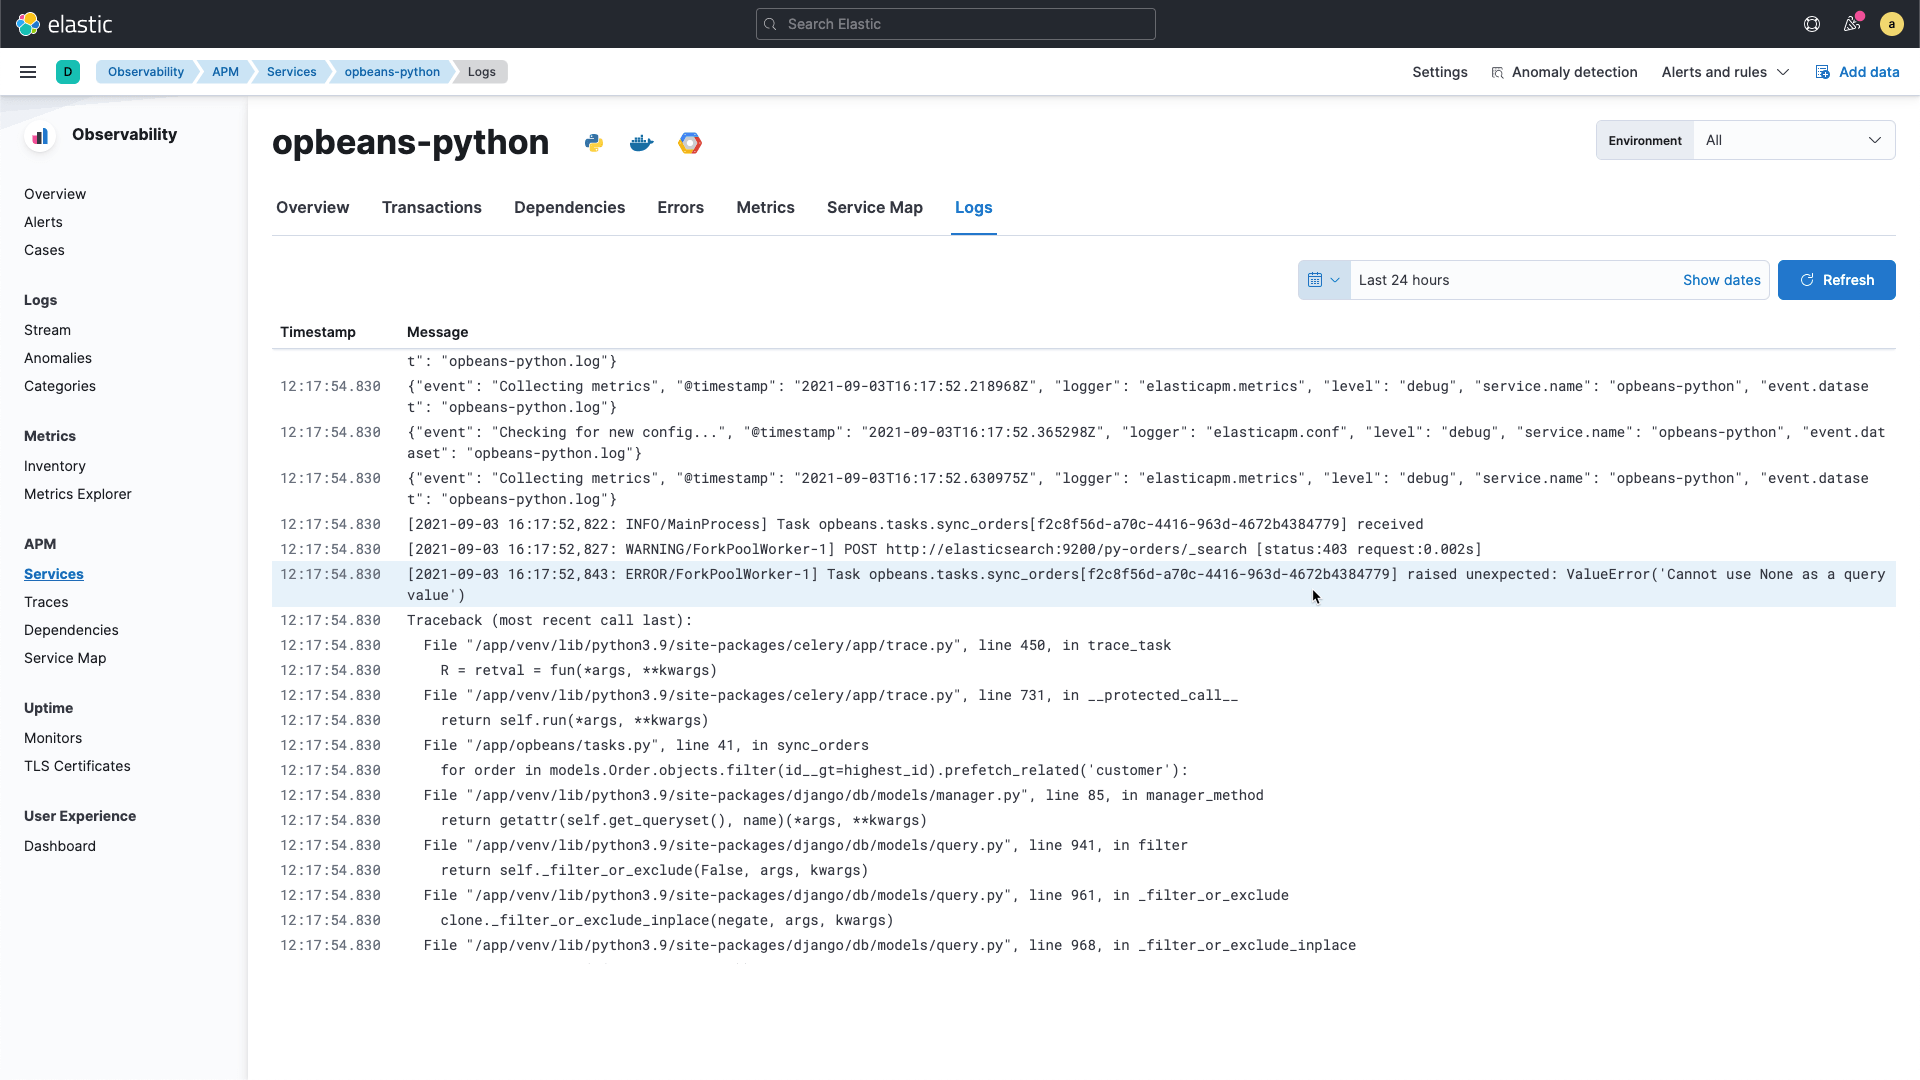The image size is (1920, 1080).
Task: Switch to the Errors tab
Action: pyautogui.click(x=680, y=208)
